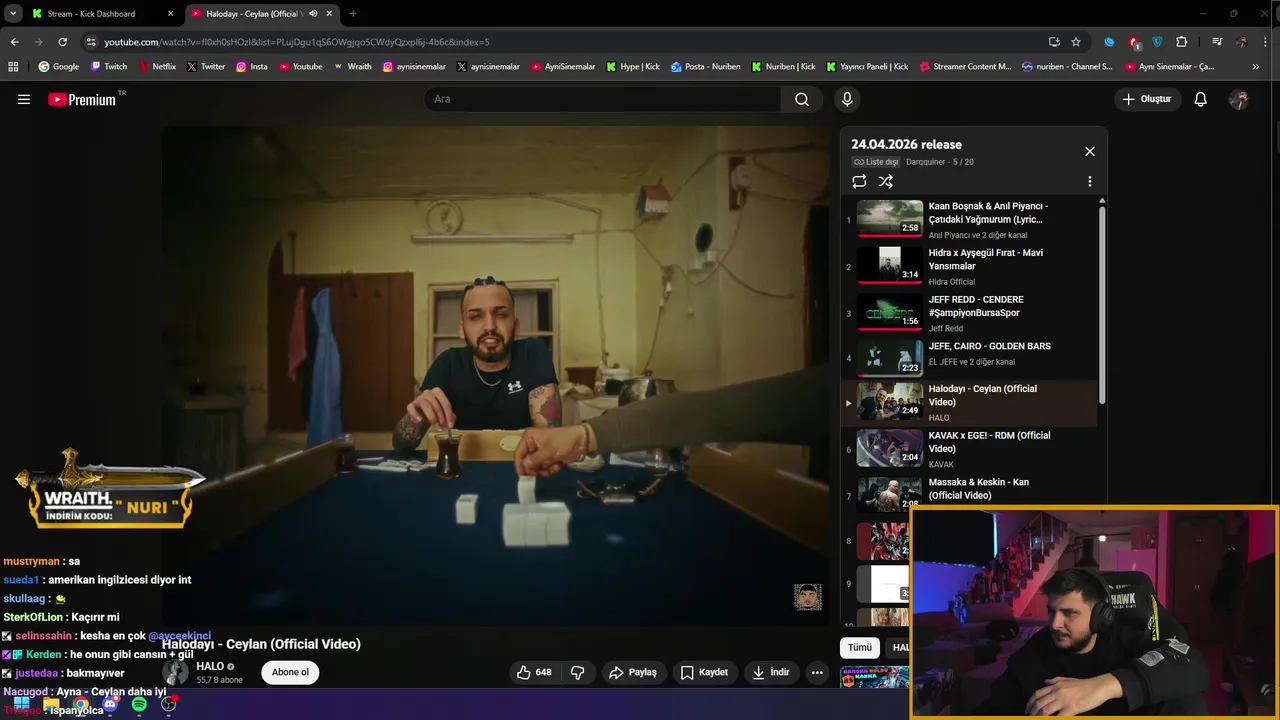Screen dimensions: 1280x720
Task: Open the Streamer Content M... bookmark
Action: coord(965,67)
